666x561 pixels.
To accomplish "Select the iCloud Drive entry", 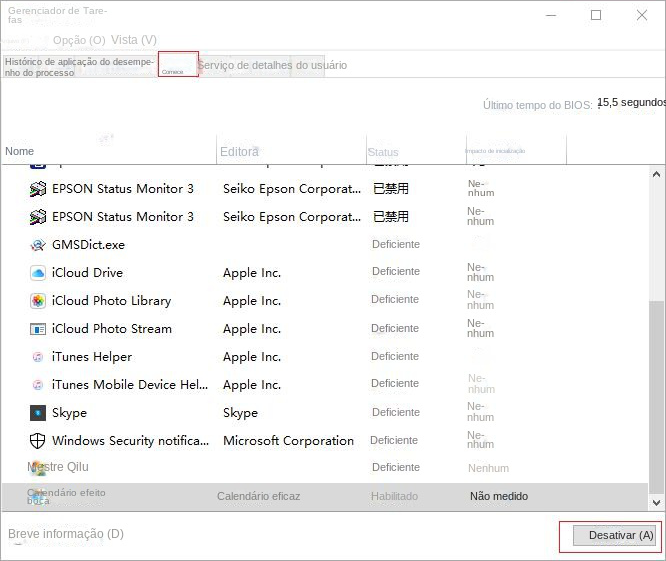I will click(x=87, y=273).
